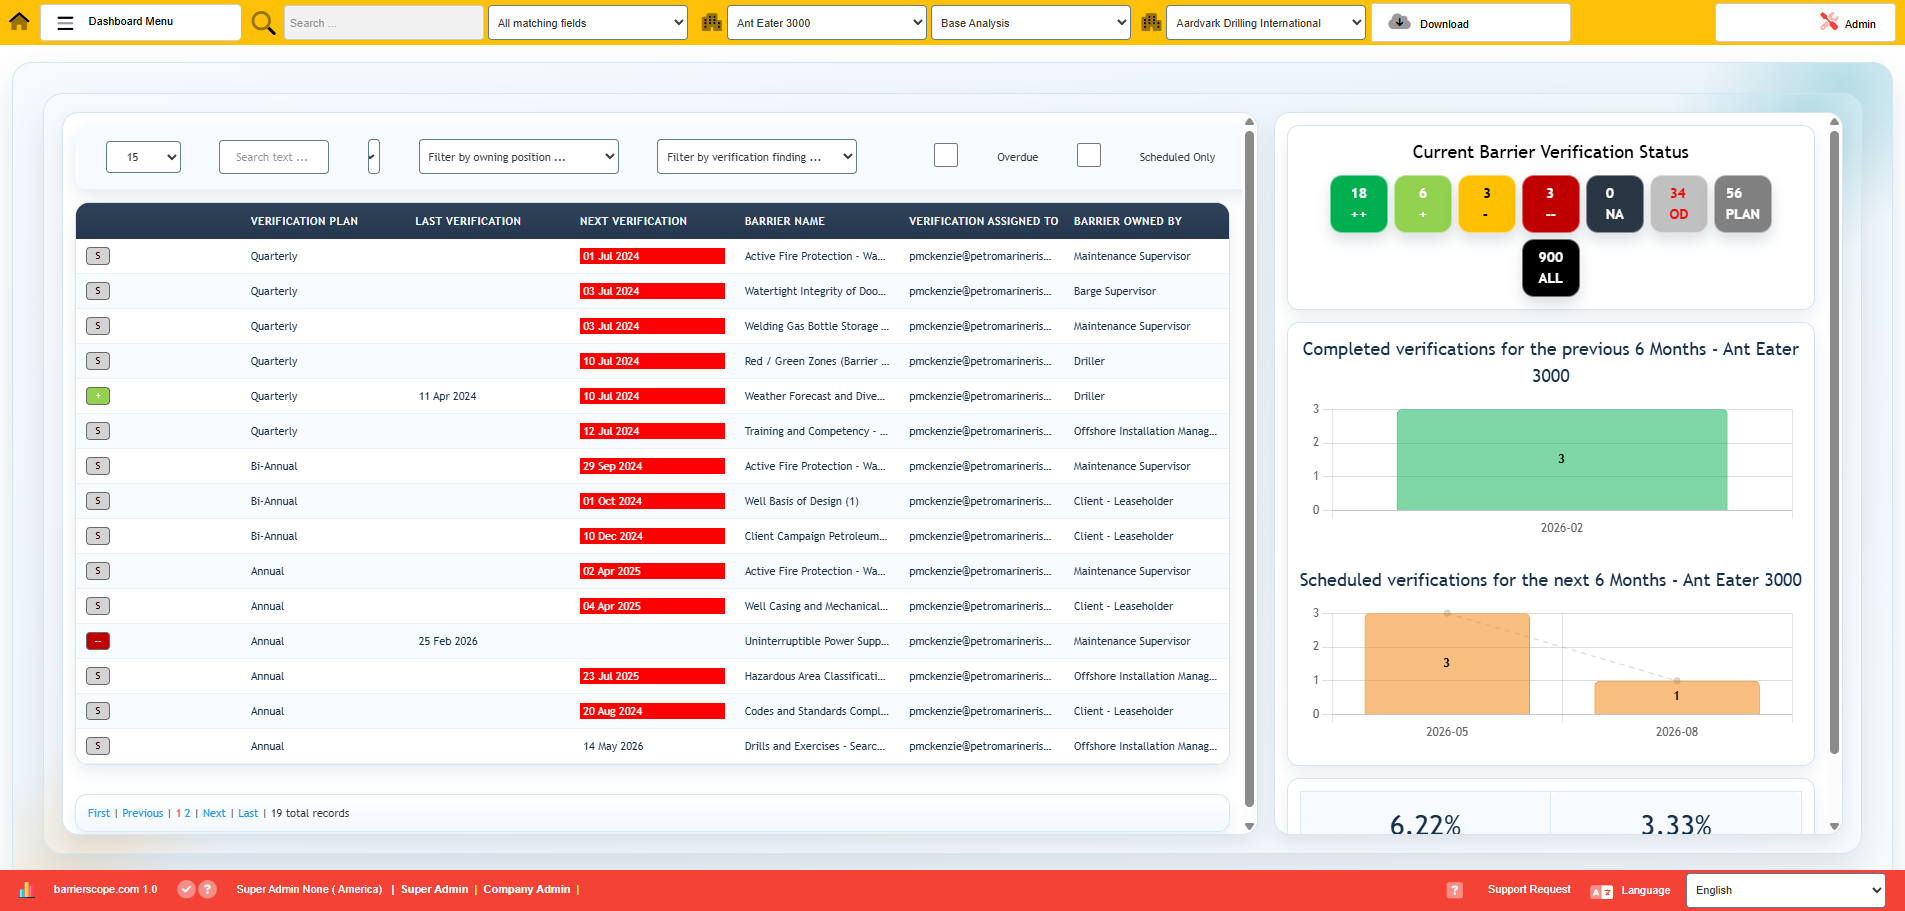1905x911 pixels.
Task: Open the page size 15 dropdown
Action: [x=143, y=157]
